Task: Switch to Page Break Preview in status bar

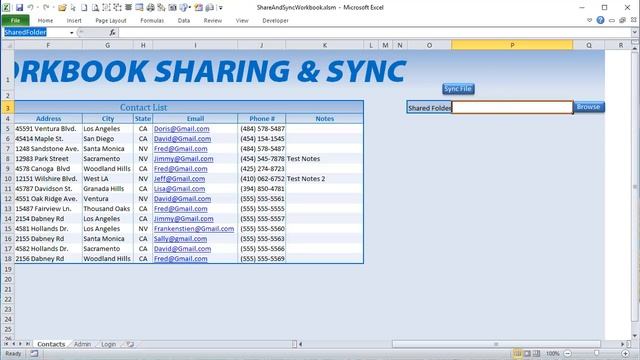Action: 536,353
